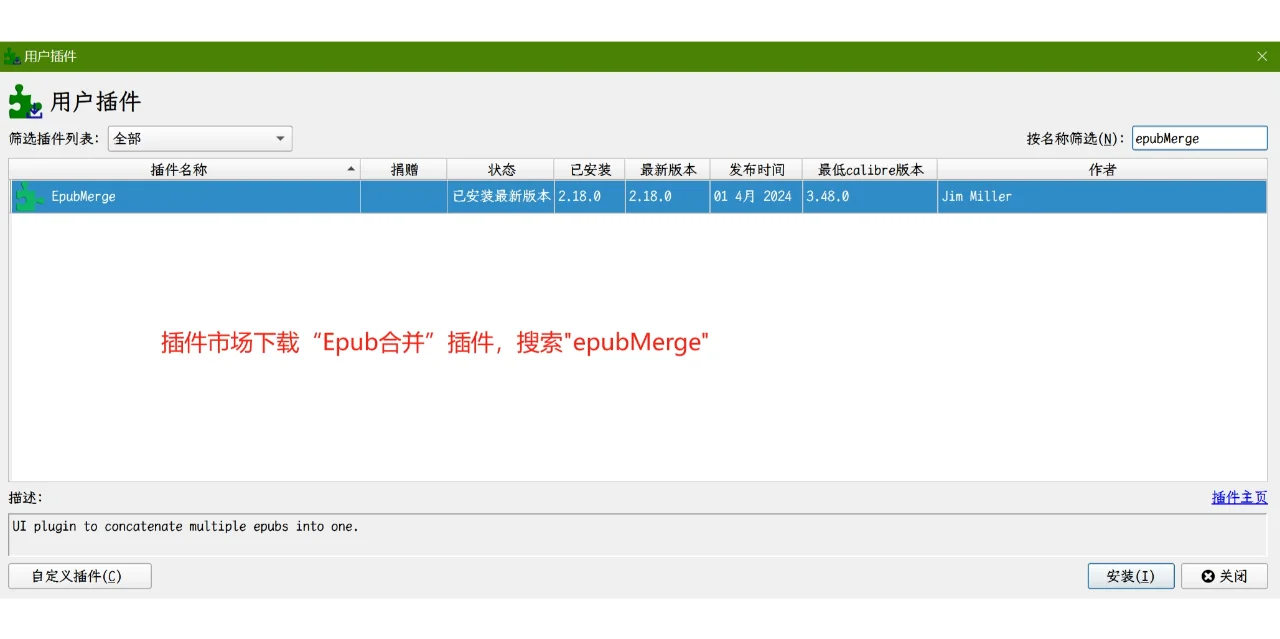
Task: Click the title bar puzzle-piece app icon
Action: (12, 56)
